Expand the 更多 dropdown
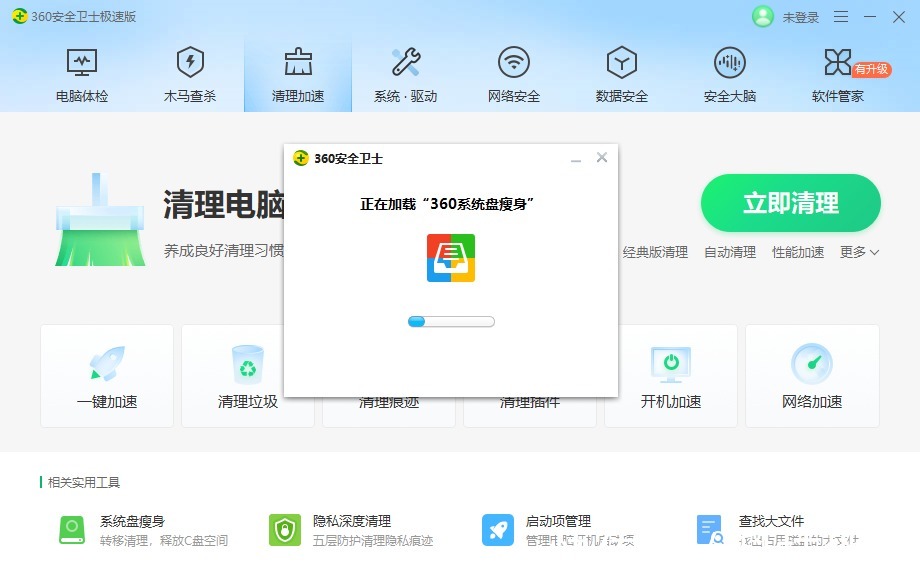Screen dimensions: 920x580 859,252
